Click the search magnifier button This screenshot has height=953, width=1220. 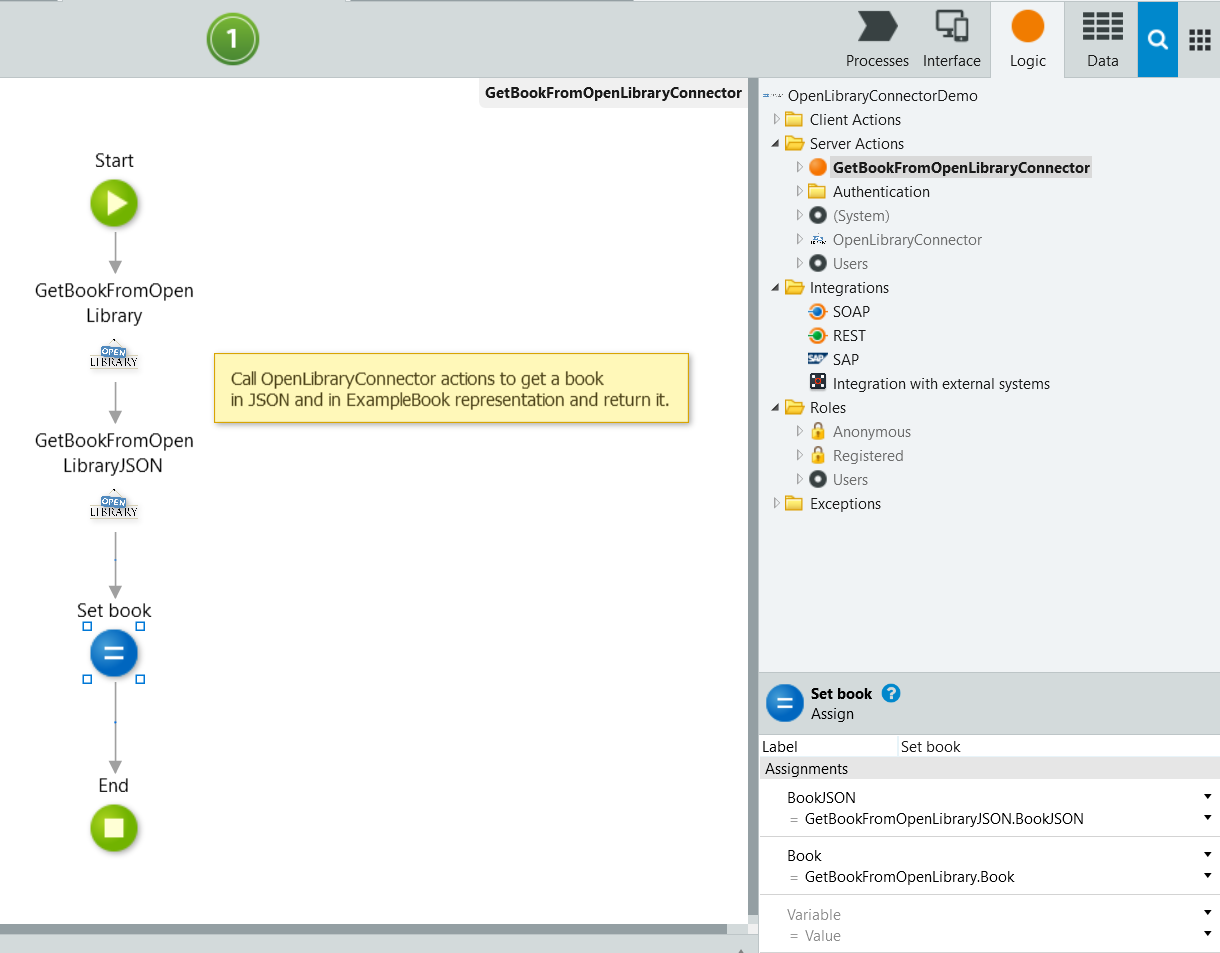[1158, 39]
